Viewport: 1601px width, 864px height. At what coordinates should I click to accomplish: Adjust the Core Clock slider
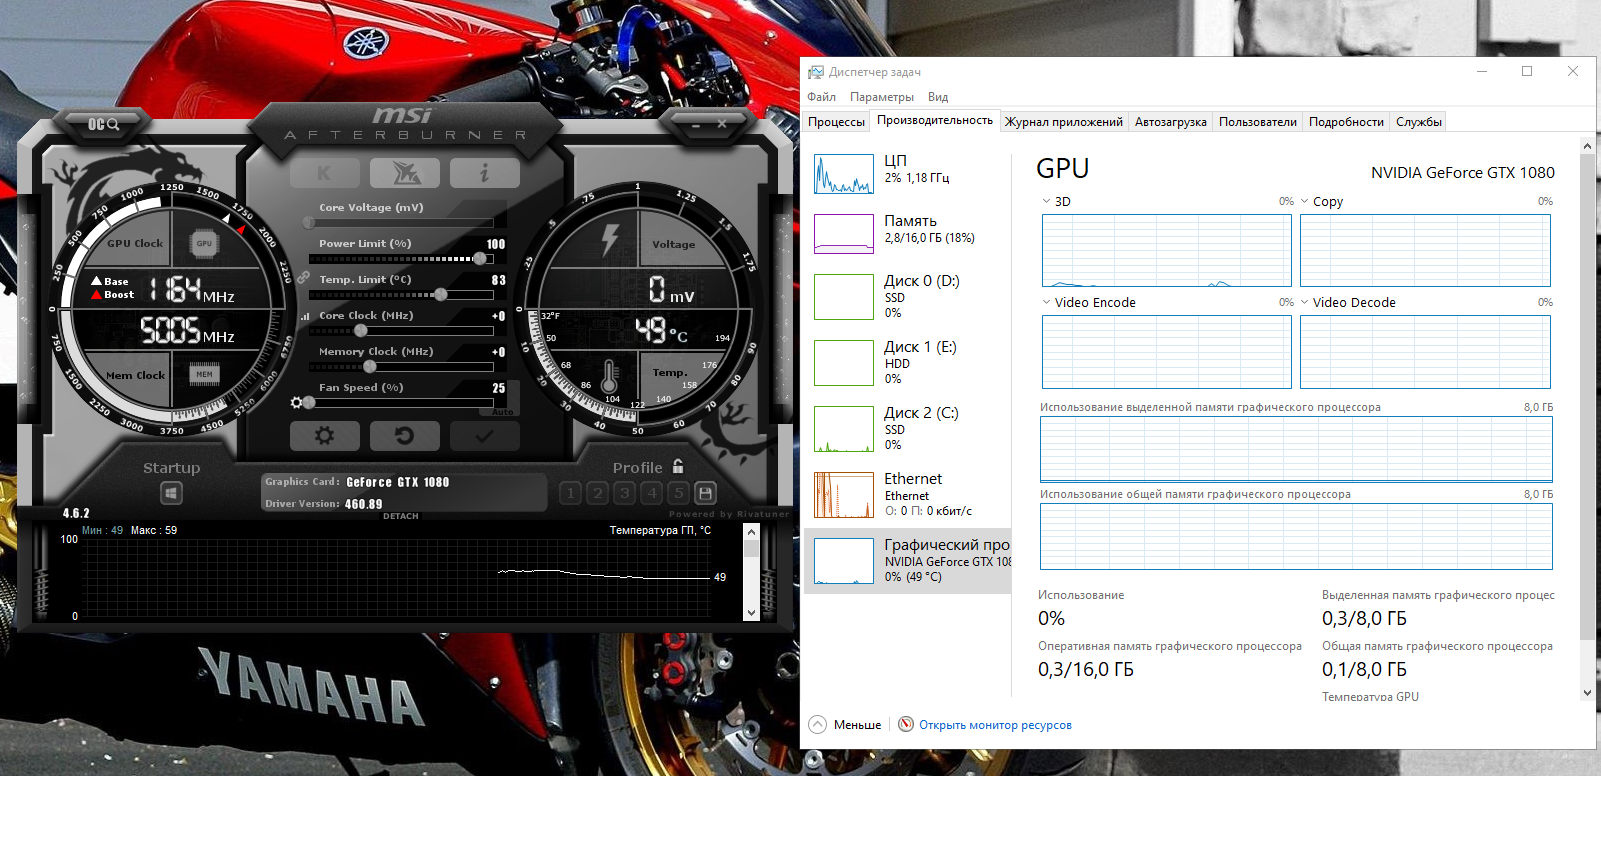click(x=400, y=331)
